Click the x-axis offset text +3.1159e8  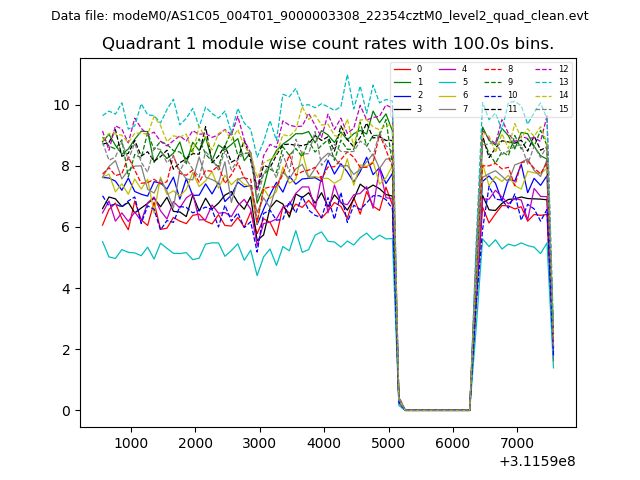click(x=535, y=461)
